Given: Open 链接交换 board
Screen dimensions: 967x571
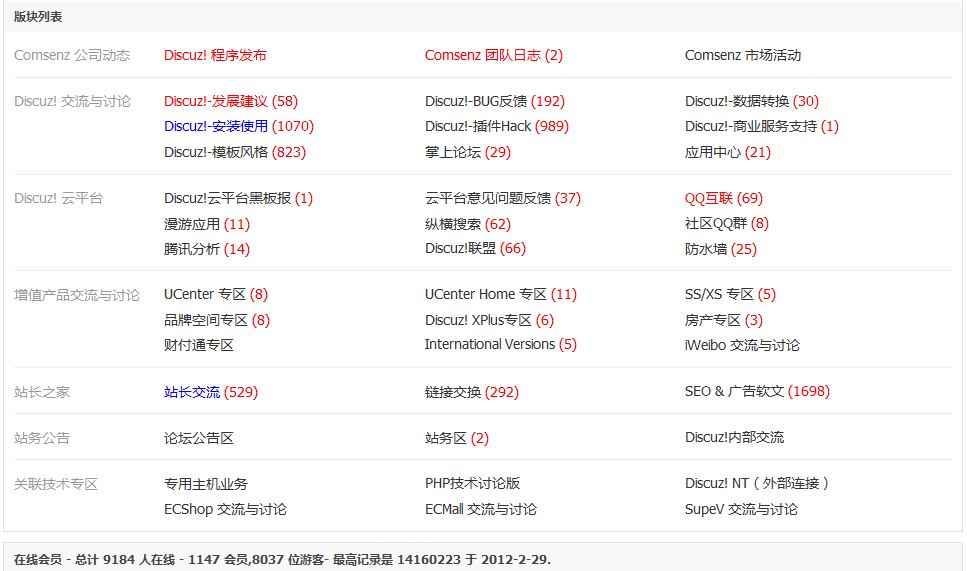Looking at the screenshot, I should [x=453, y=392].
